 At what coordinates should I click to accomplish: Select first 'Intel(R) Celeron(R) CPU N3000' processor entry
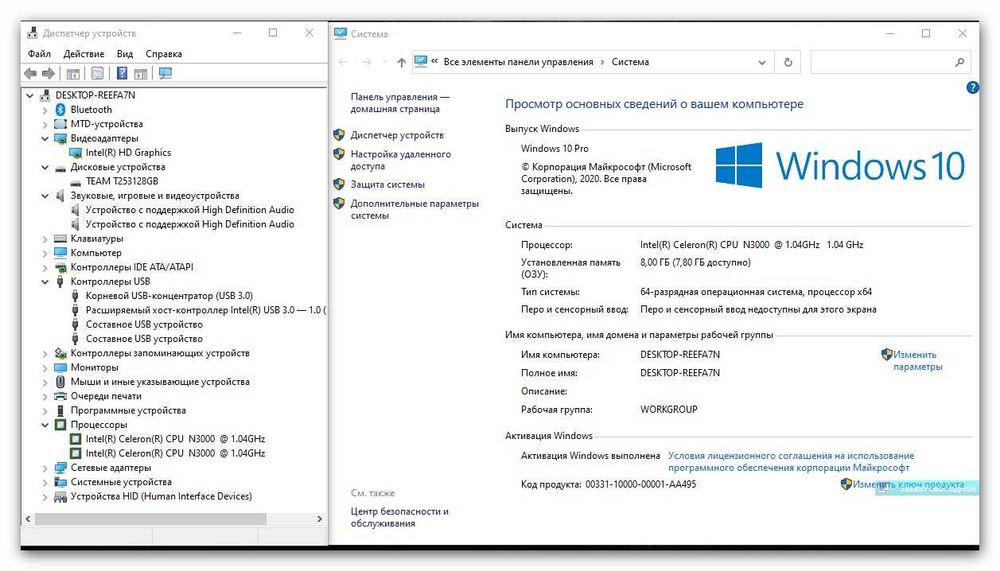tap(175, 439)
